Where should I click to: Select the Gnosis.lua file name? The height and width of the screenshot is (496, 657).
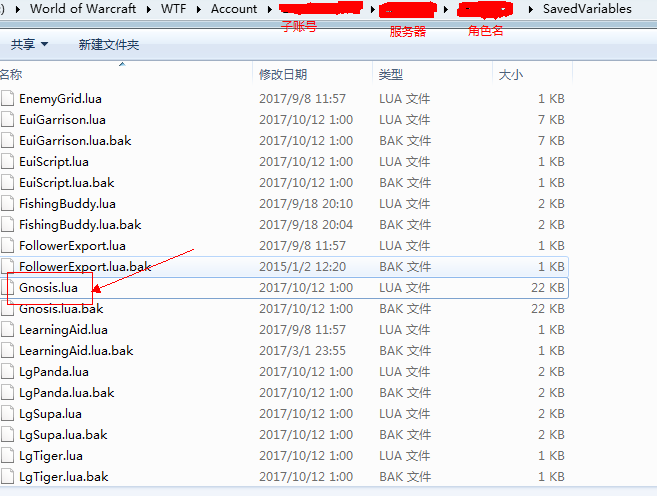pos(48,288)
